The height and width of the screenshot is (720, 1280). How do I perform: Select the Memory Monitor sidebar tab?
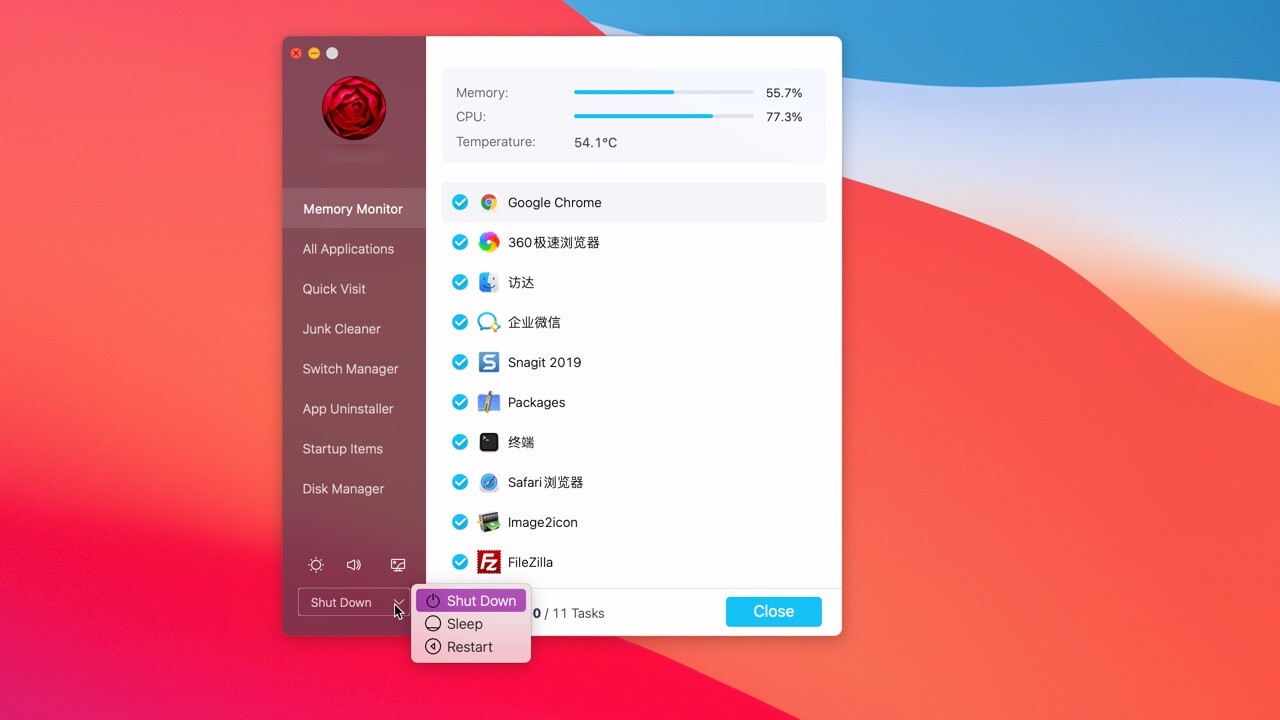coord(354,209)
